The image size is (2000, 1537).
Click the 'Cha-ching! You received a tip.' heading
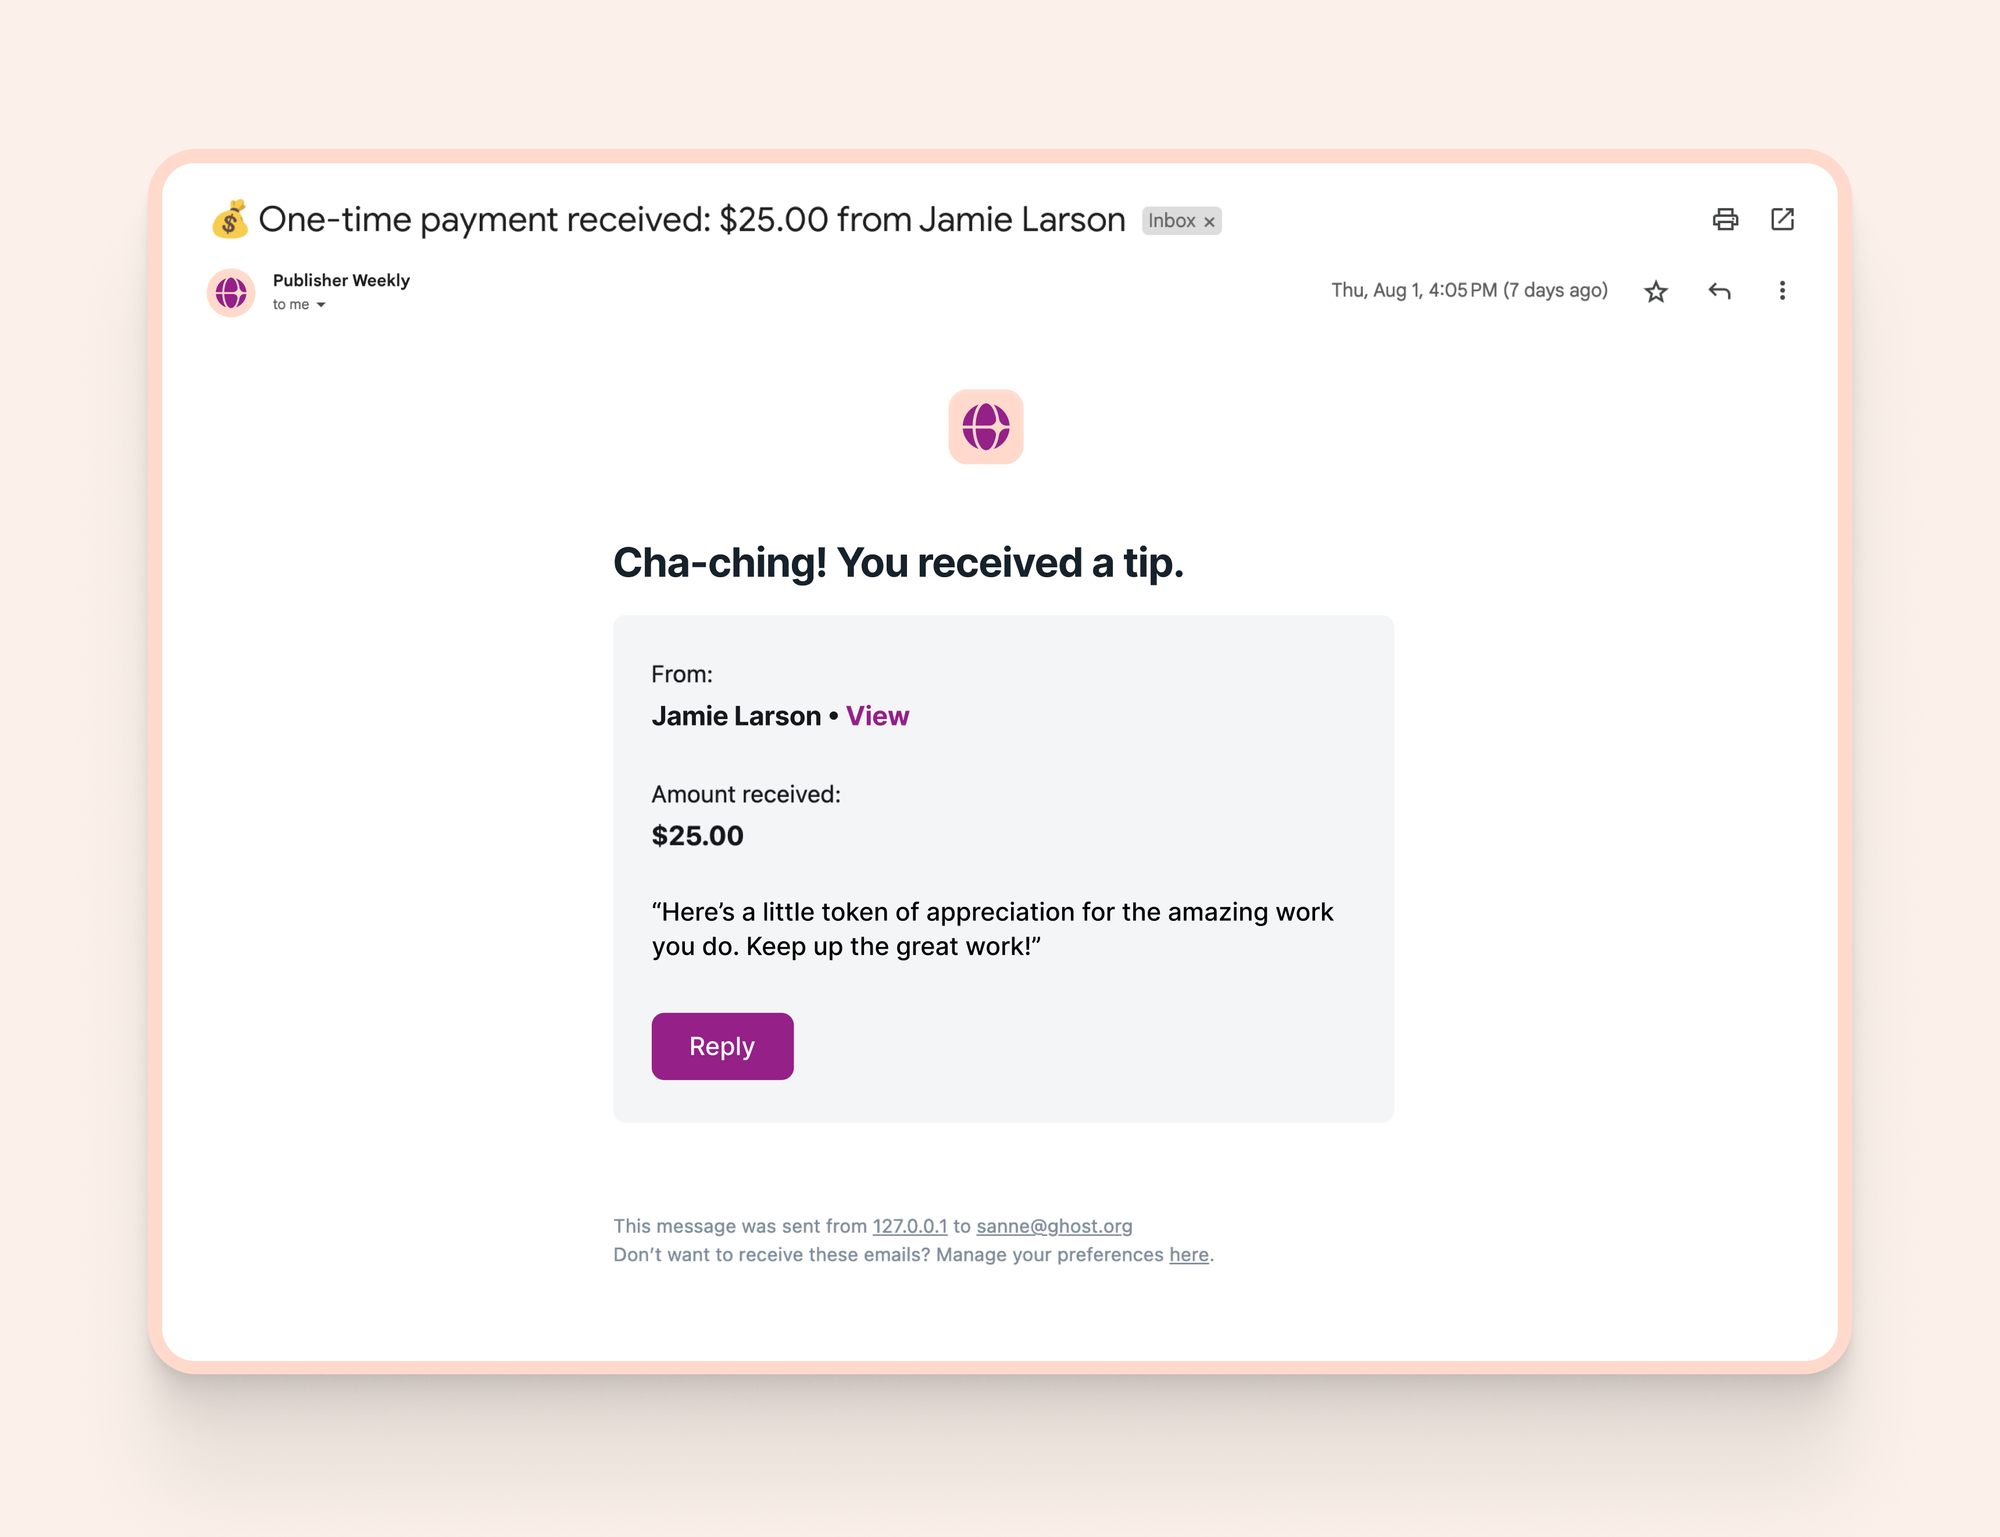tap(898, 563)
